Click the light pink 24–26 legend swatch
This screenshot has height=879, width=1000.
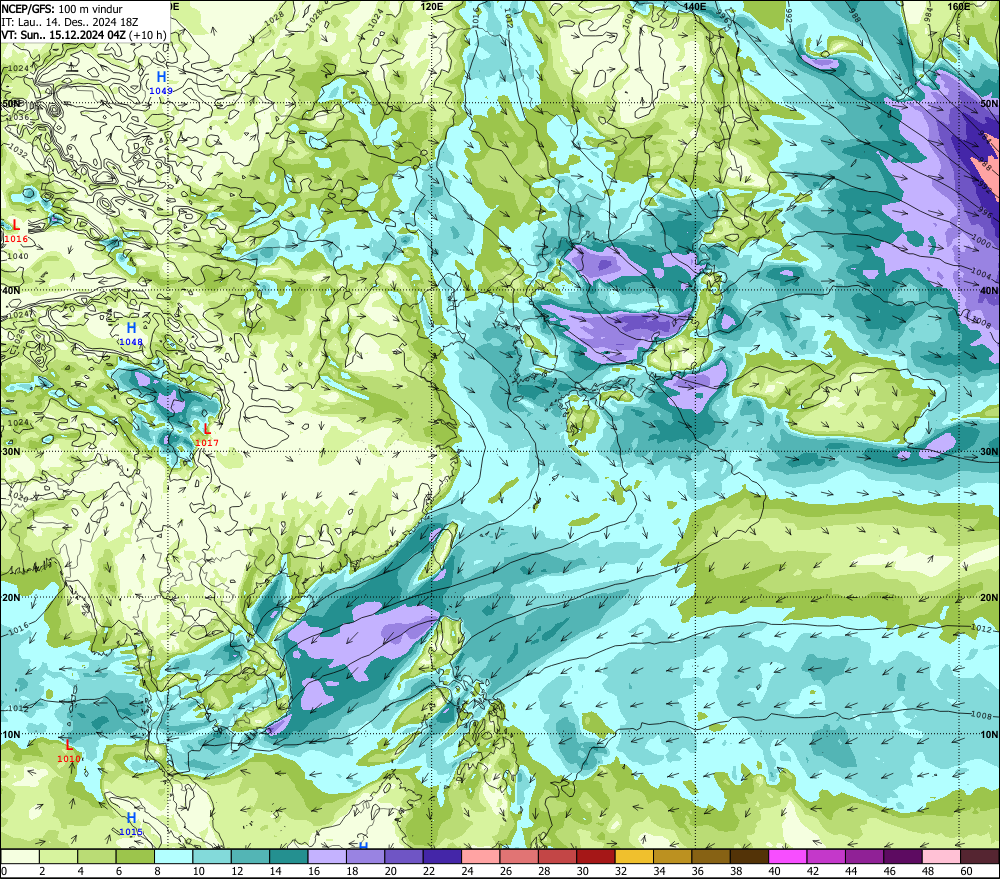(480, 856)
